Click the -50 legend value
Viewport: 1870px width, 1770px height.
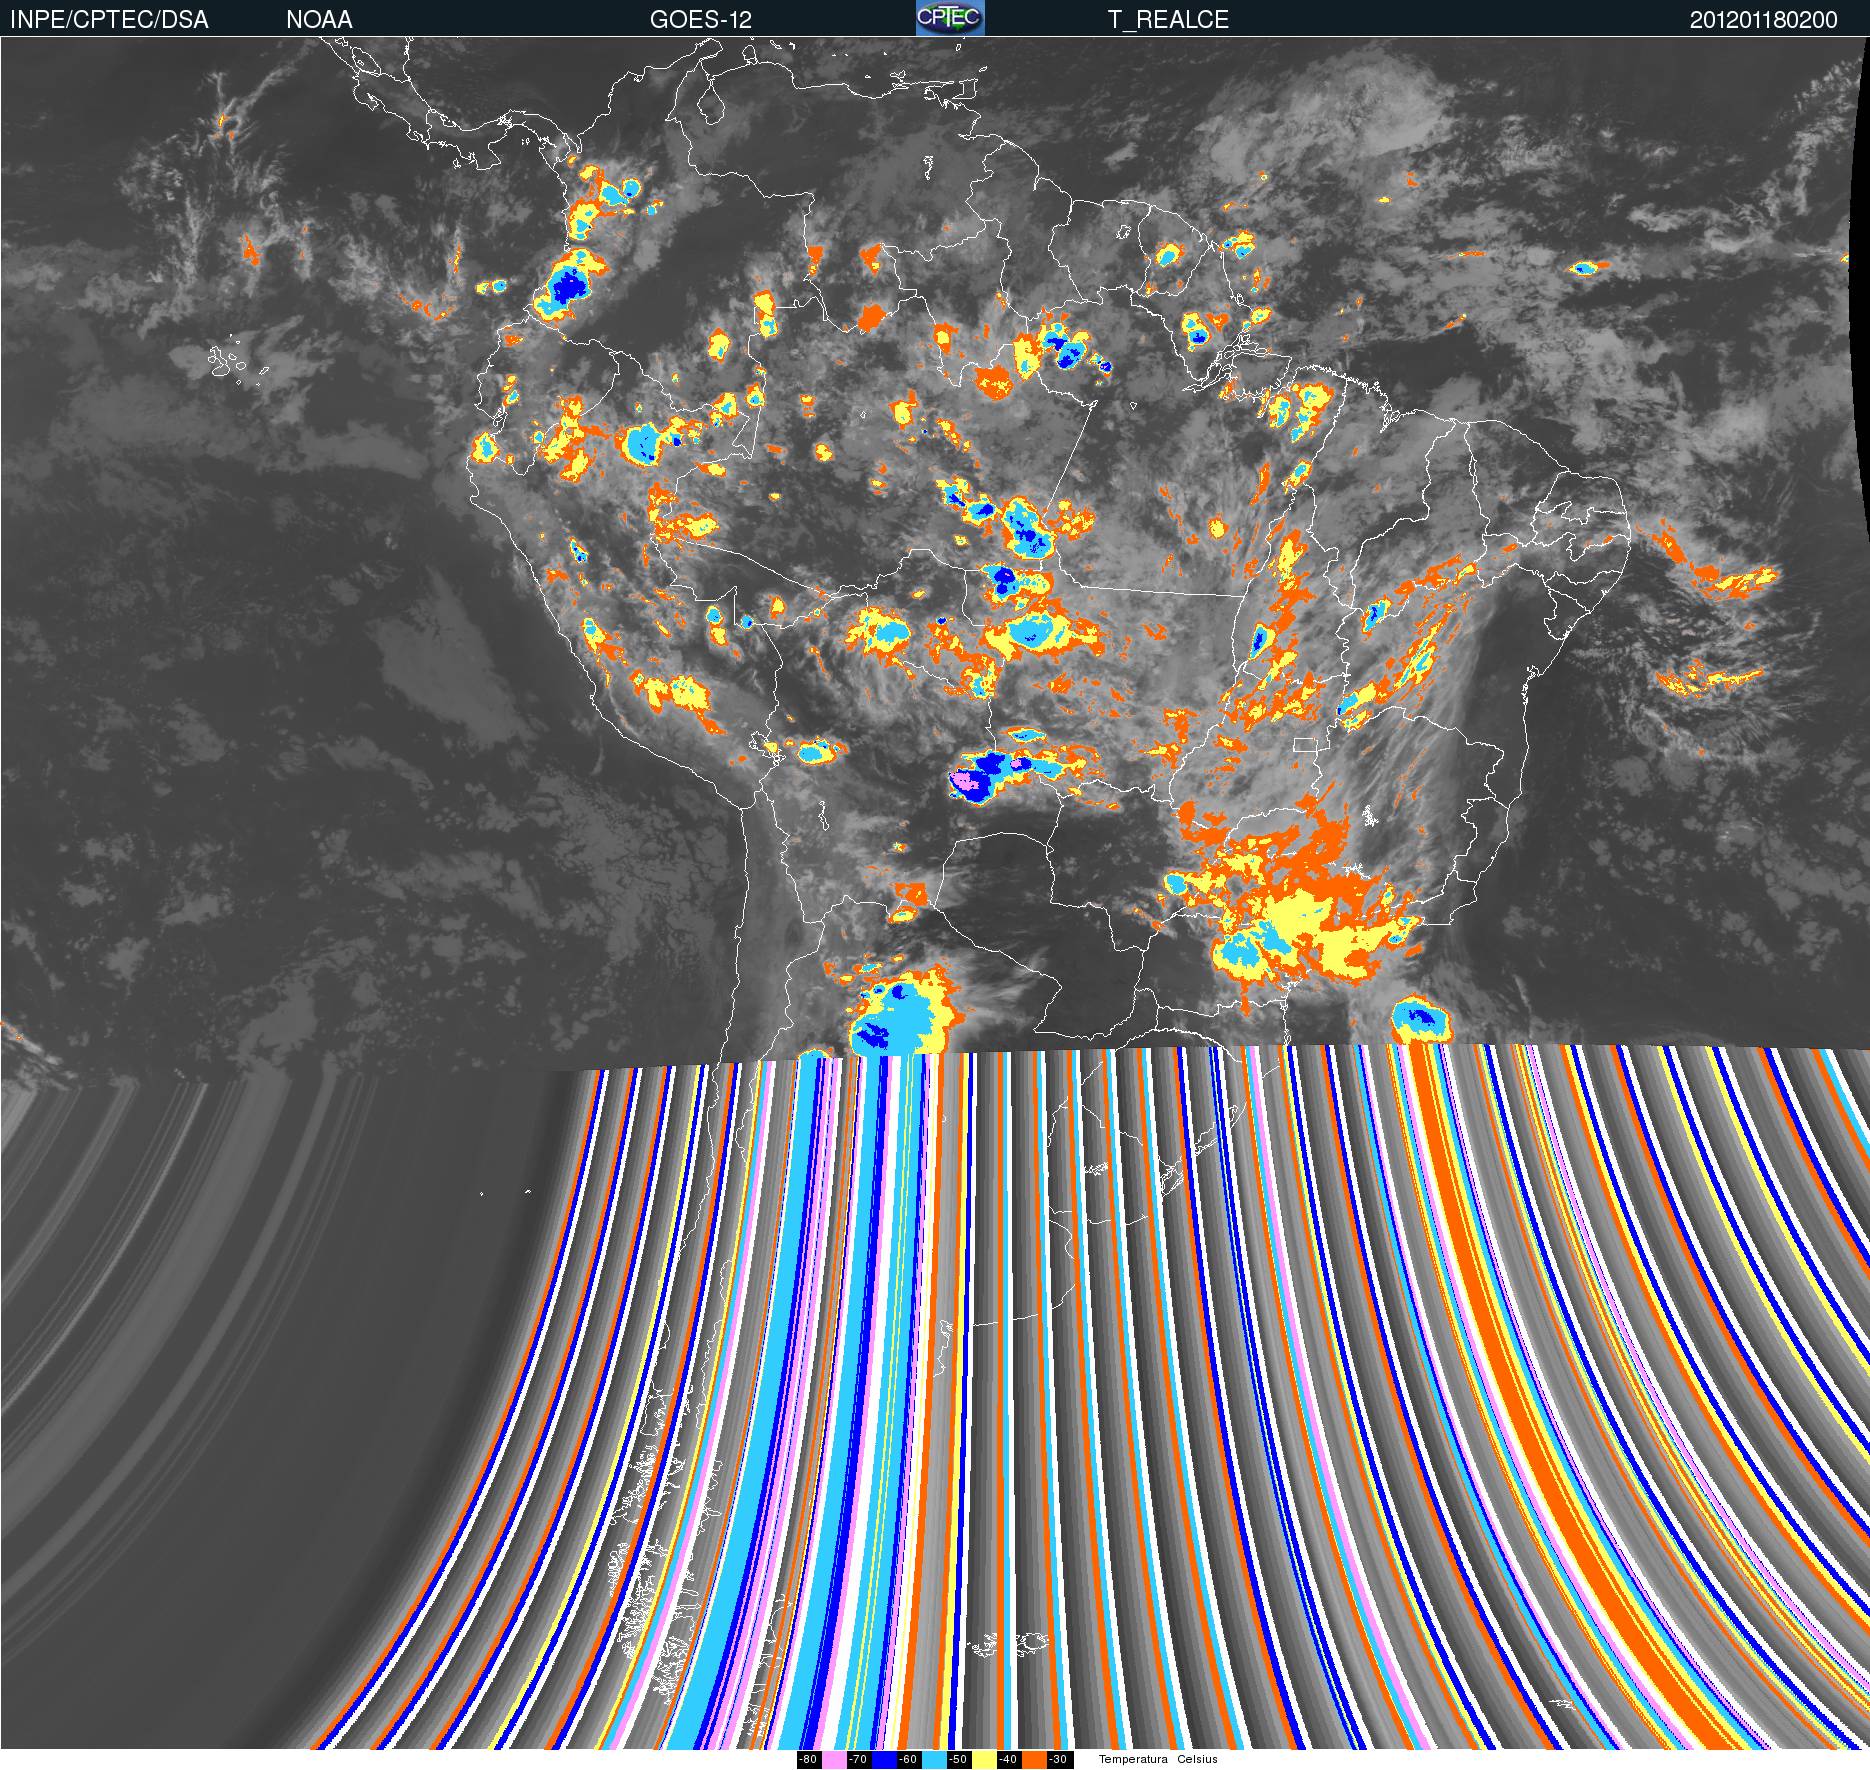point(959,1760)
